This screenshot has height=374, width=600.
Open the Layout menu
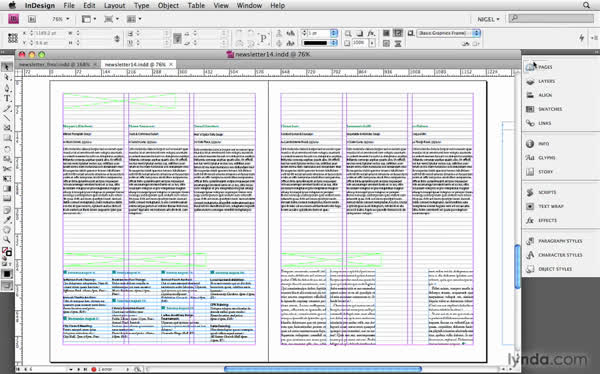(114, 5)
